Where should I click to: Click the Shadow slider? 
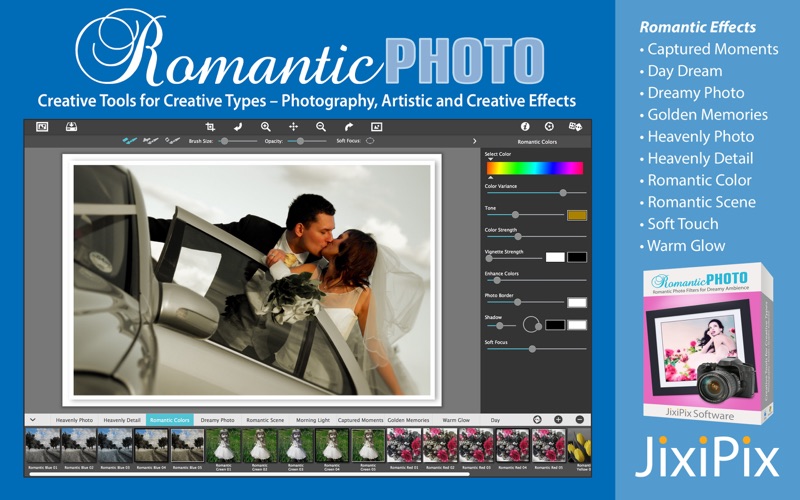point(502,326)
